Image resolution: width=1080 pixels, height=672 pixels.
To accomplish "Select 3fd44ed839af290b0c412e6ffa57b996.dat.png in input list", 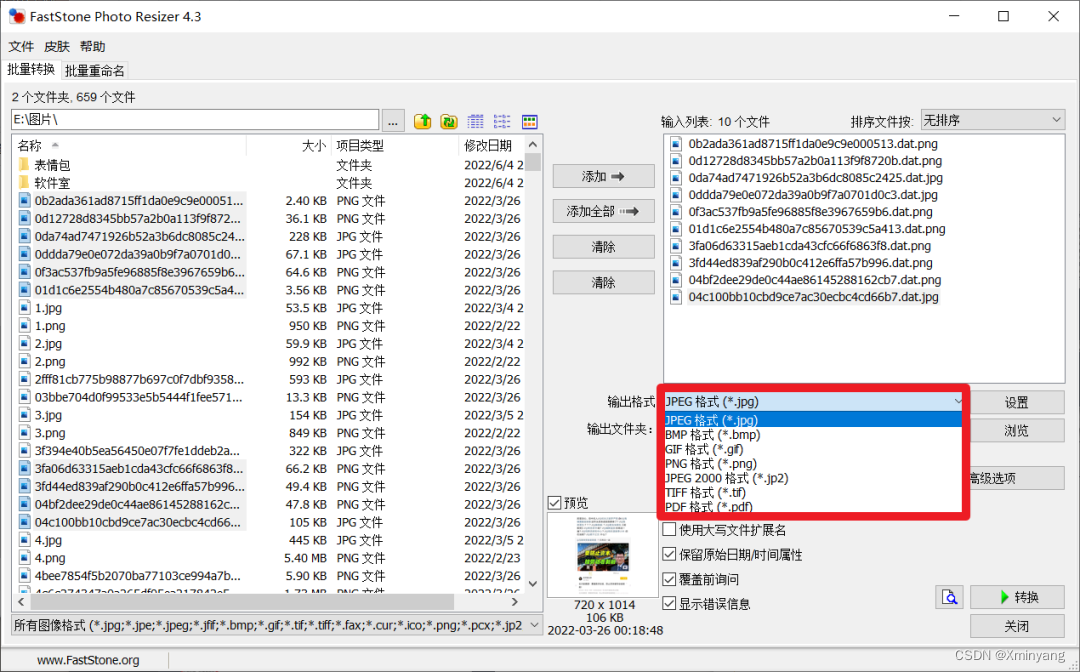I will [x=811, y=262].
